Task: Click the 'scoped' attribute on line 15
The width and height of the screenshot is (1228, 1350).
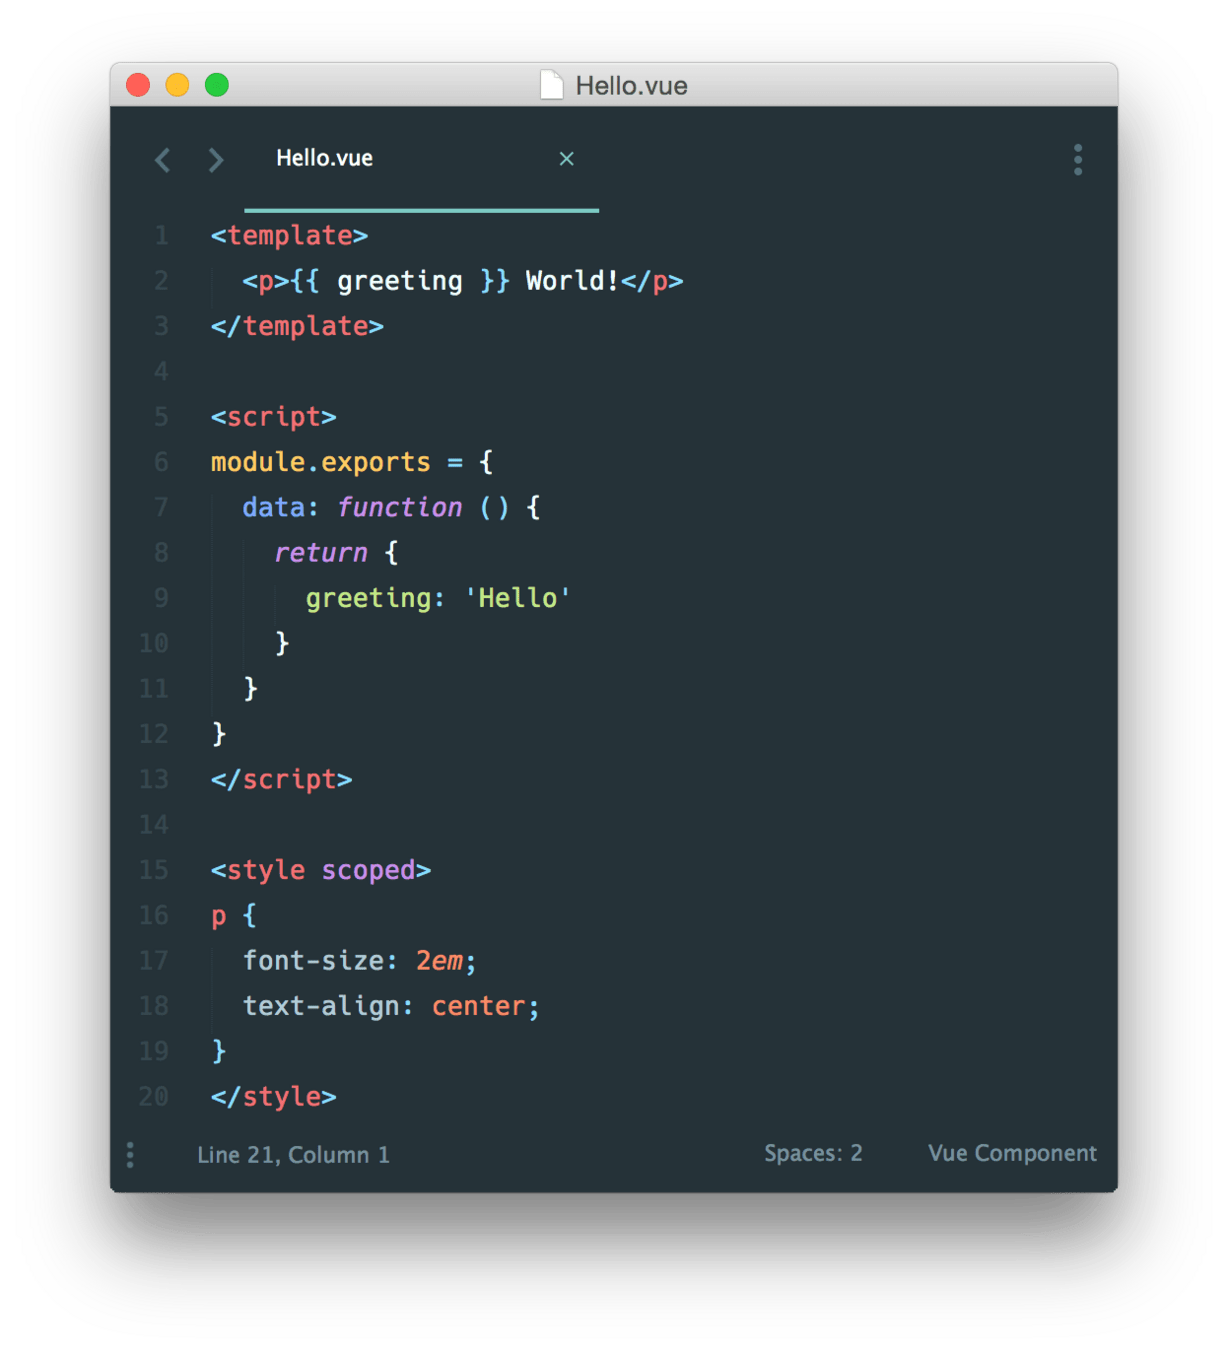Action: pyautogui.click(x=368, y=871)
